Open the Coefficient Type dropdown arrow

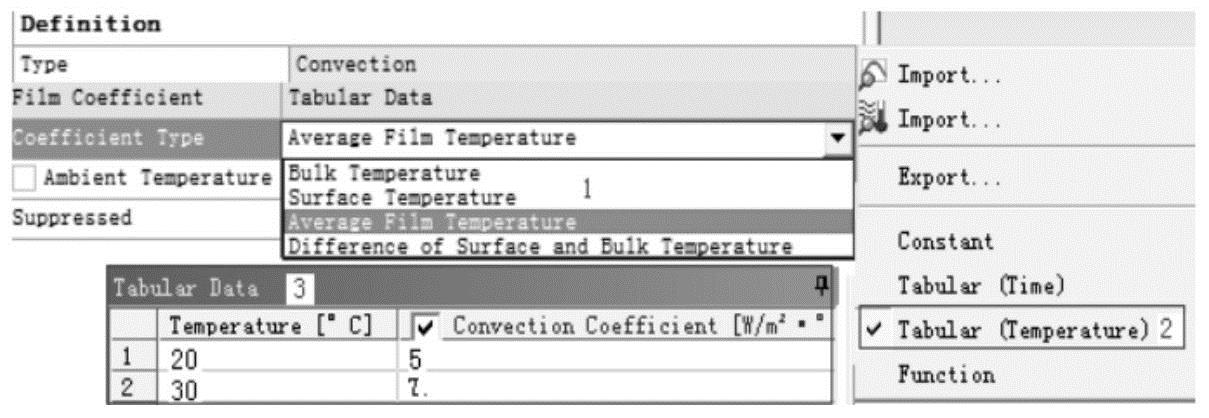837,140
